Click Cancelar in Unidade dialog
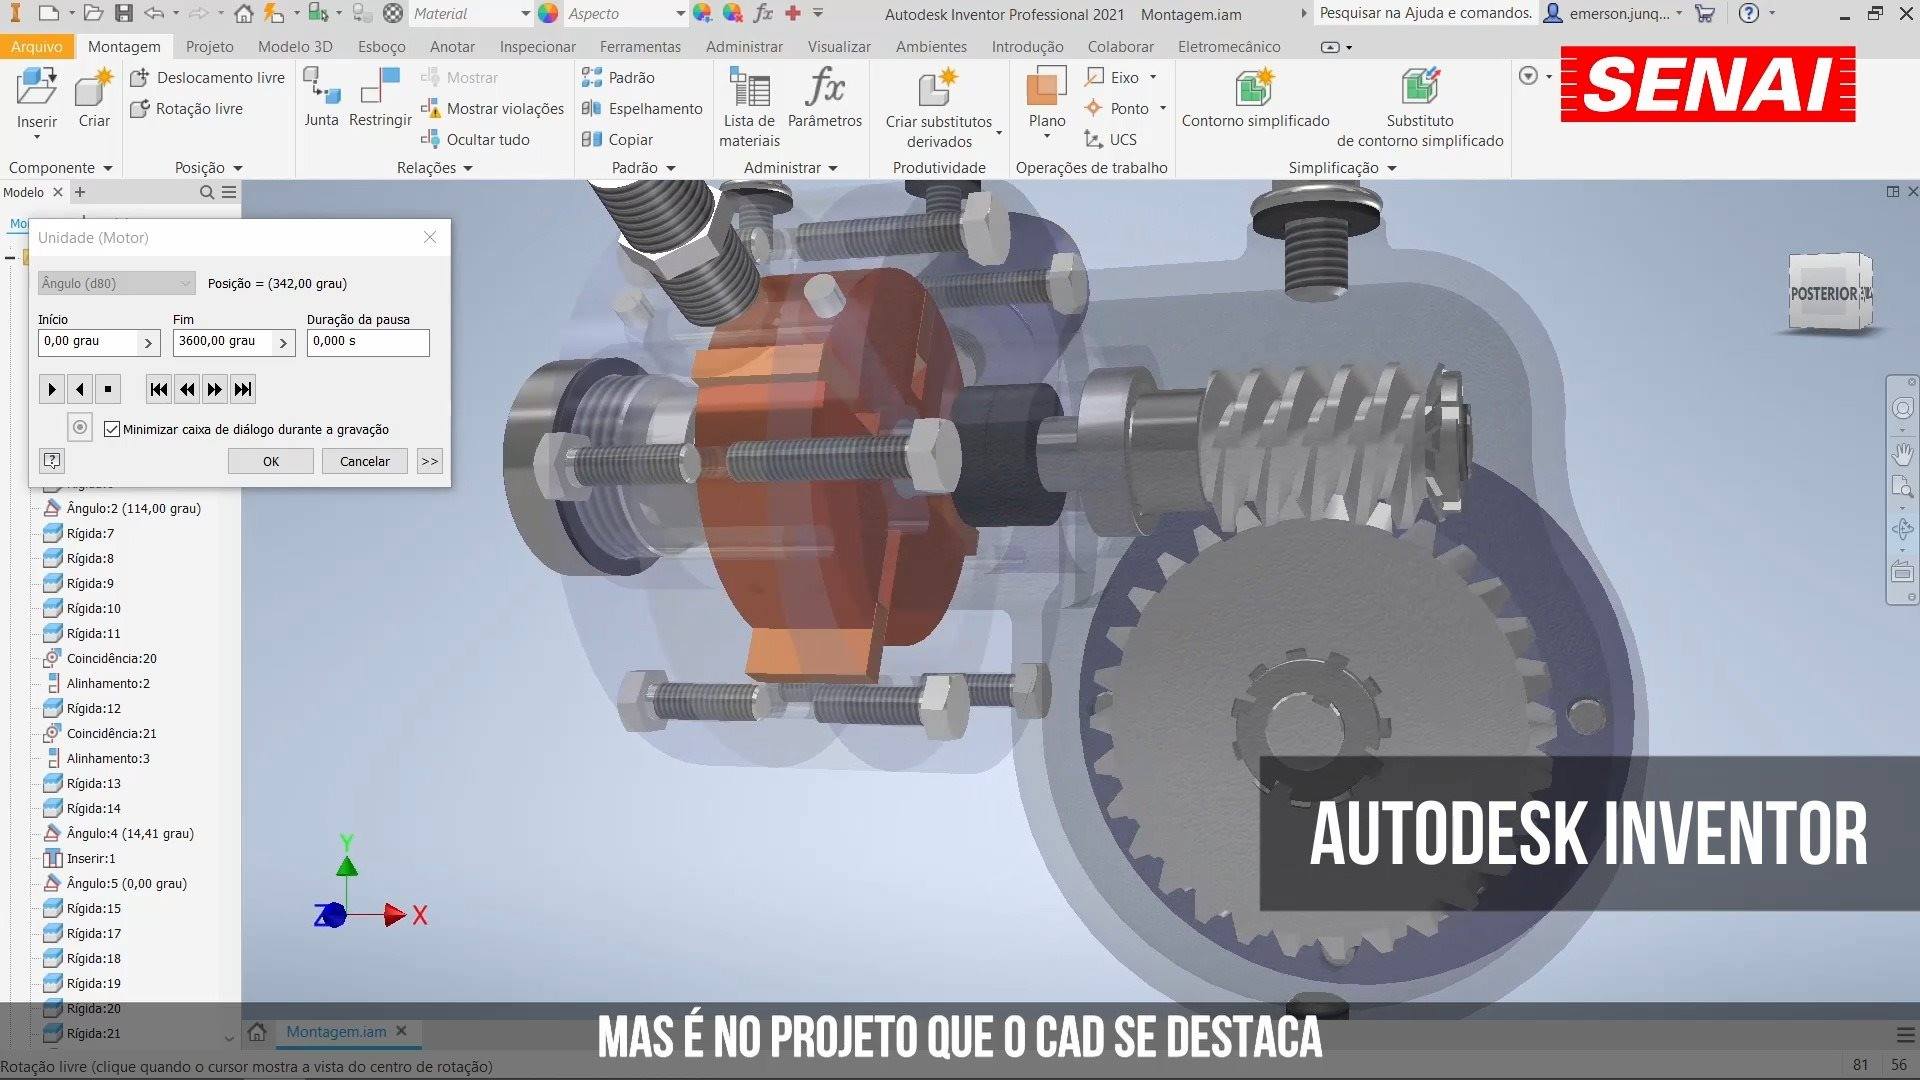Screen dimensions: 1920x1080 click(365, 461)
